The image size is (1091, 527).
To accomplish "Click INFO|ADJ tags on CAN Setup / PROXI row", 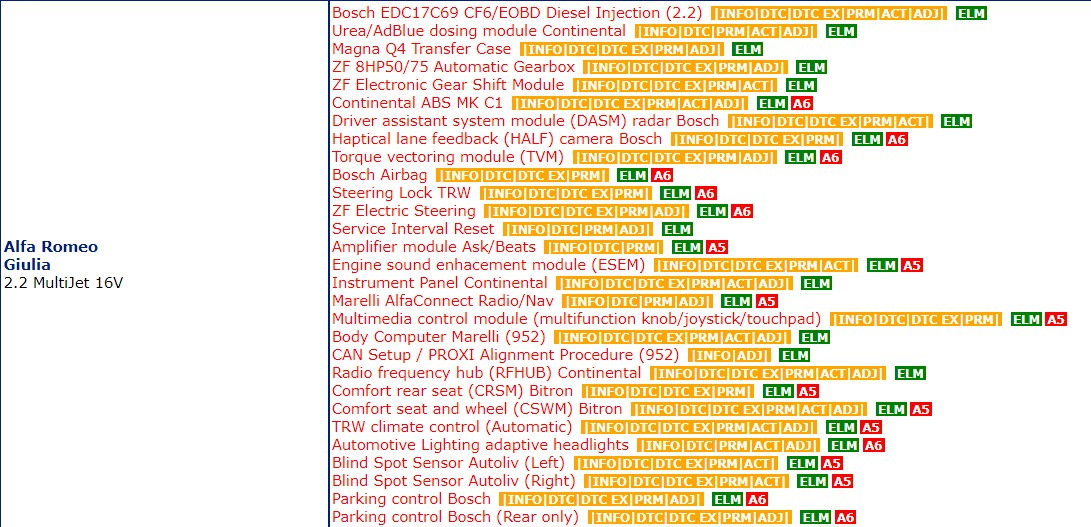I will pos(728,356).
